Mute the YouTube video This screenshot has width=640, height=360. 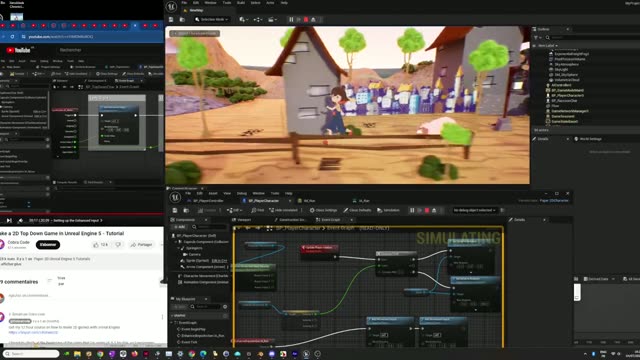click(x=20, y=220)
